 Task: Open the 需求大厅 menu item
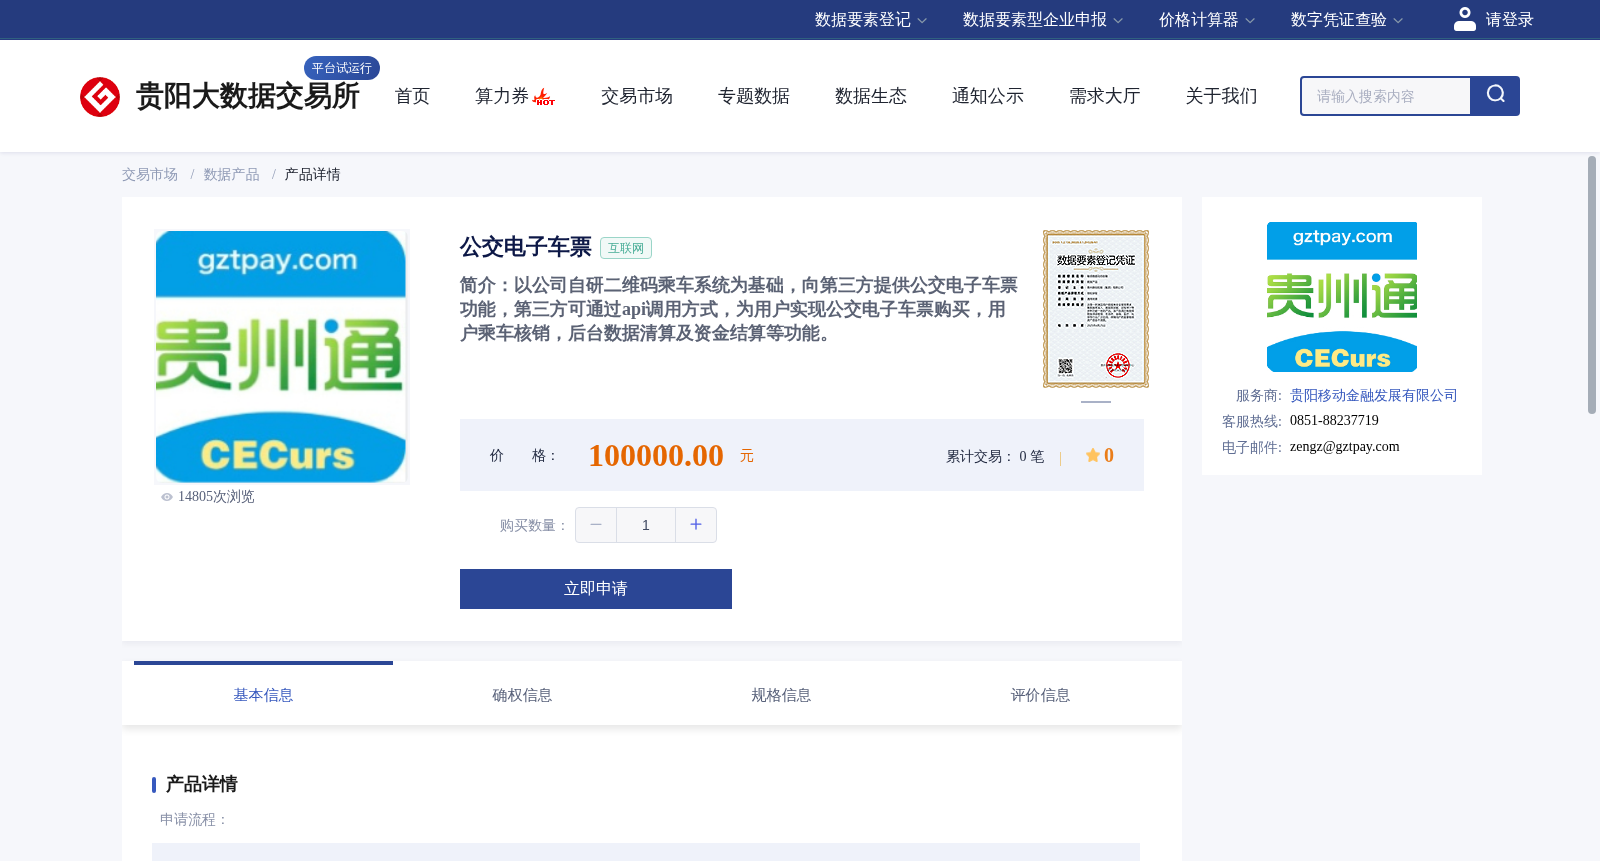[1105, 96]
